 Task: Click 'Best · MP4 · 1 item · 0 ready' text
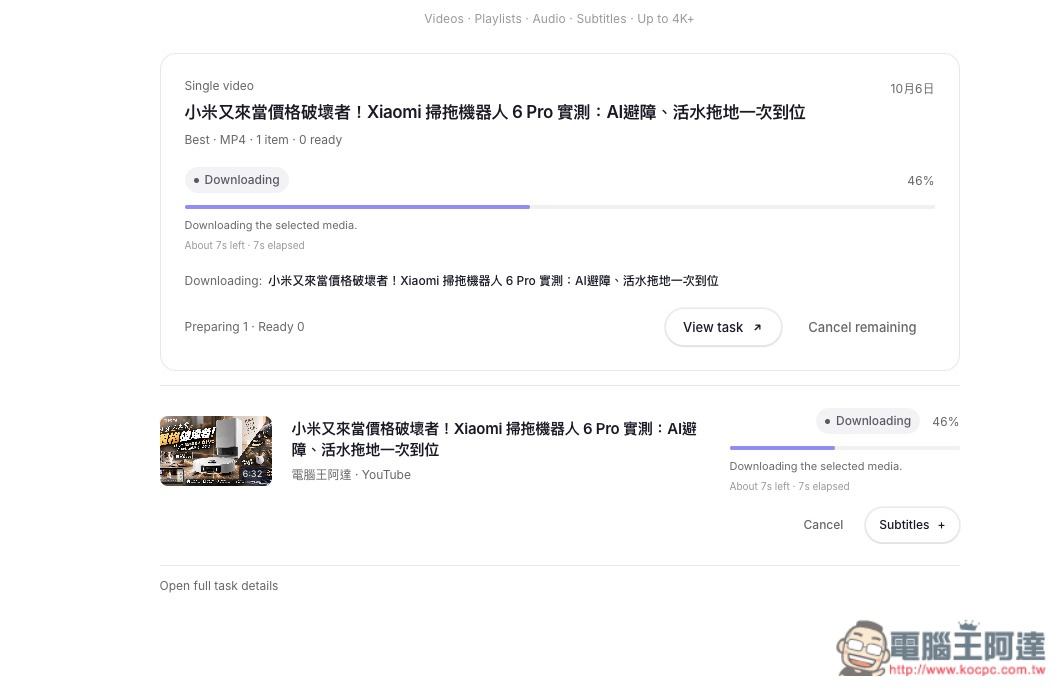[x=263, y=140]
